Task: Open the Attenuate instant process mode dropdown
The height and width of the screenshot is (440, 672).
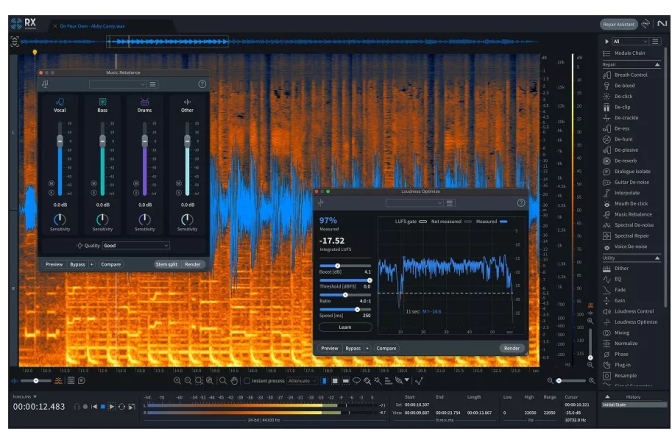Action: coord(302,380)
